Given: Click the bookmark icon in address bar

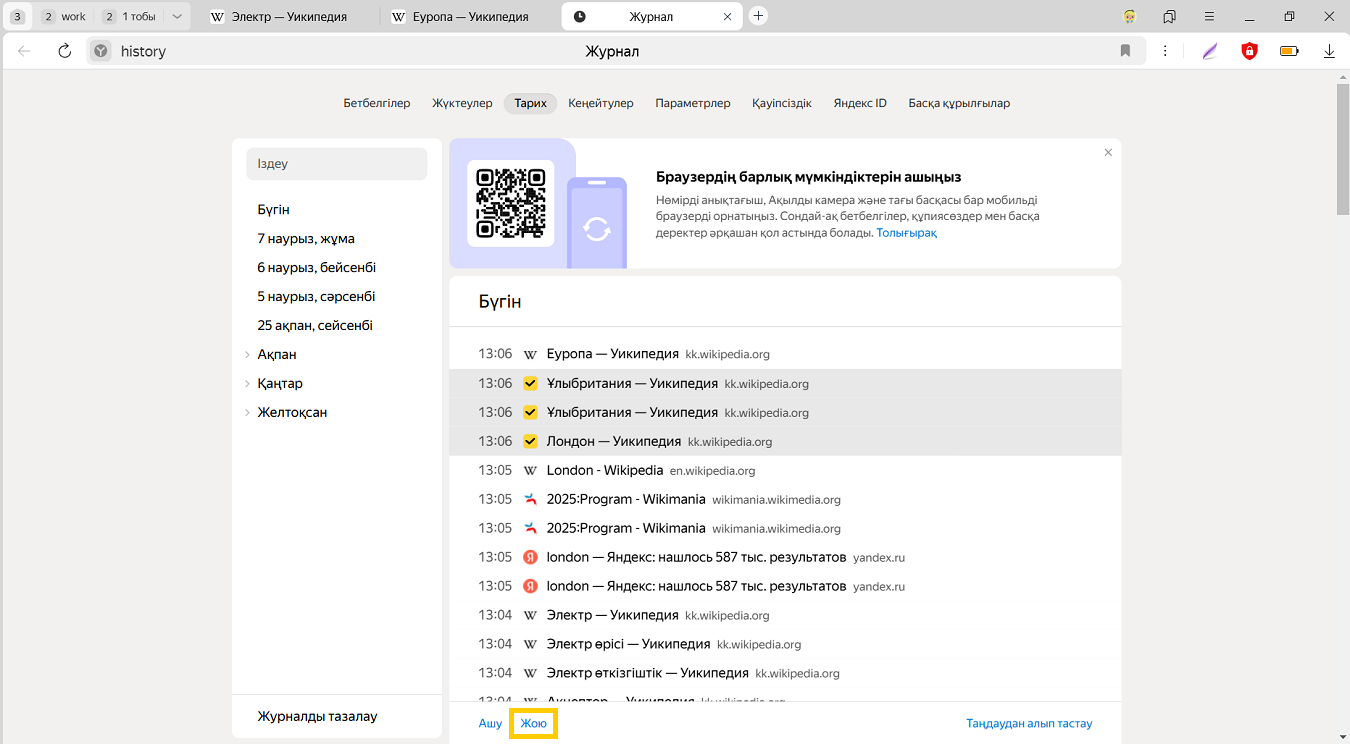Looking at the screenshot, I should [x=1125, y=51].
